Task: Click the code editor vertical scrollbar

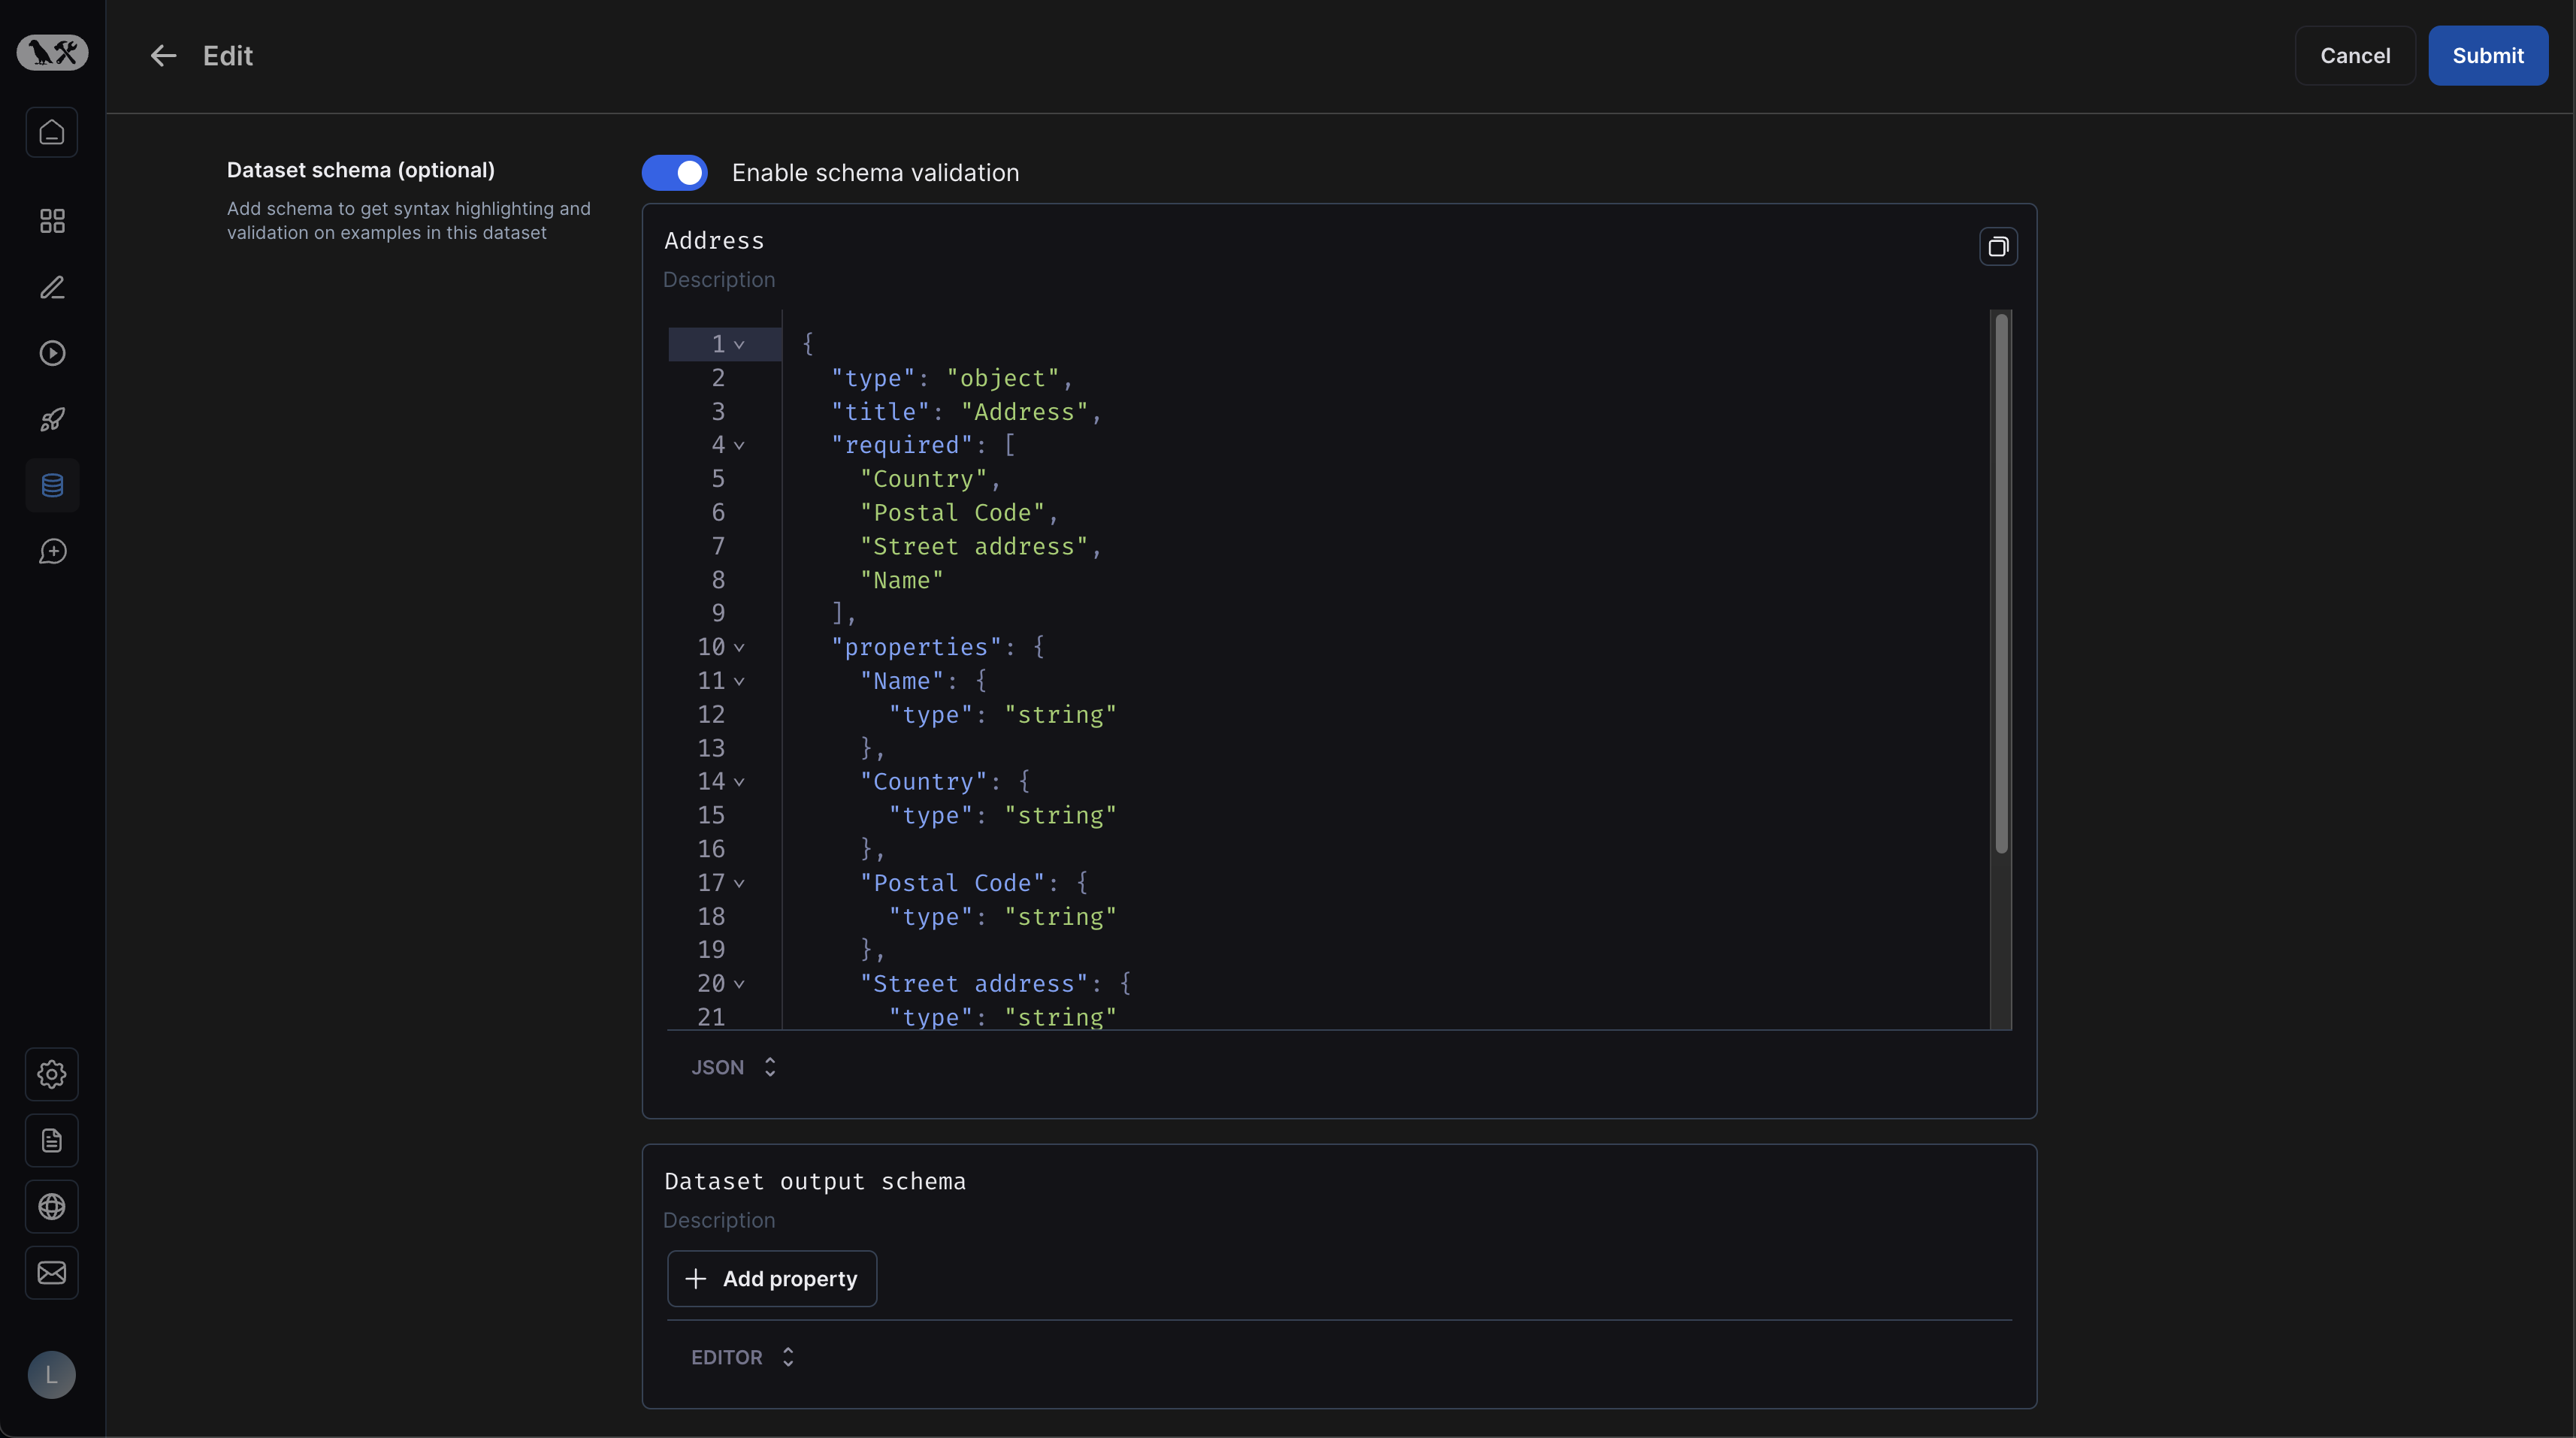Action: (2001, 584)
